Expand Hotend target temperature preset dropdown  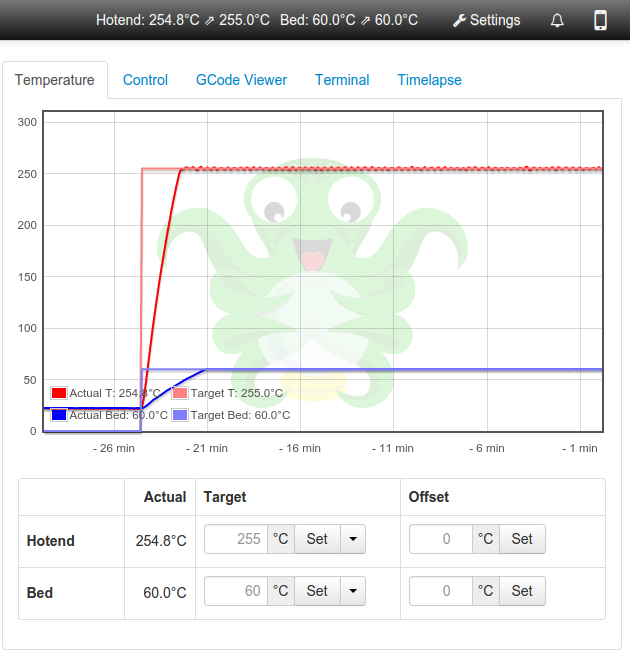pyautogui.click(x=353, y=539)
